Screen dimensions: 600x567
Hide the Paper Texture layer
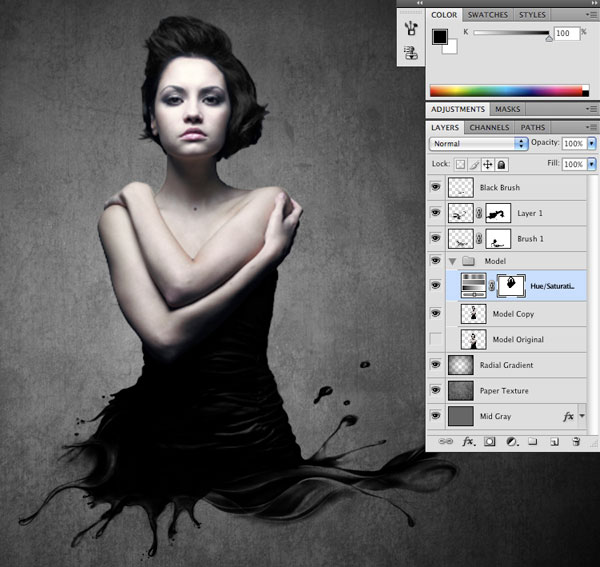(435, 390)
